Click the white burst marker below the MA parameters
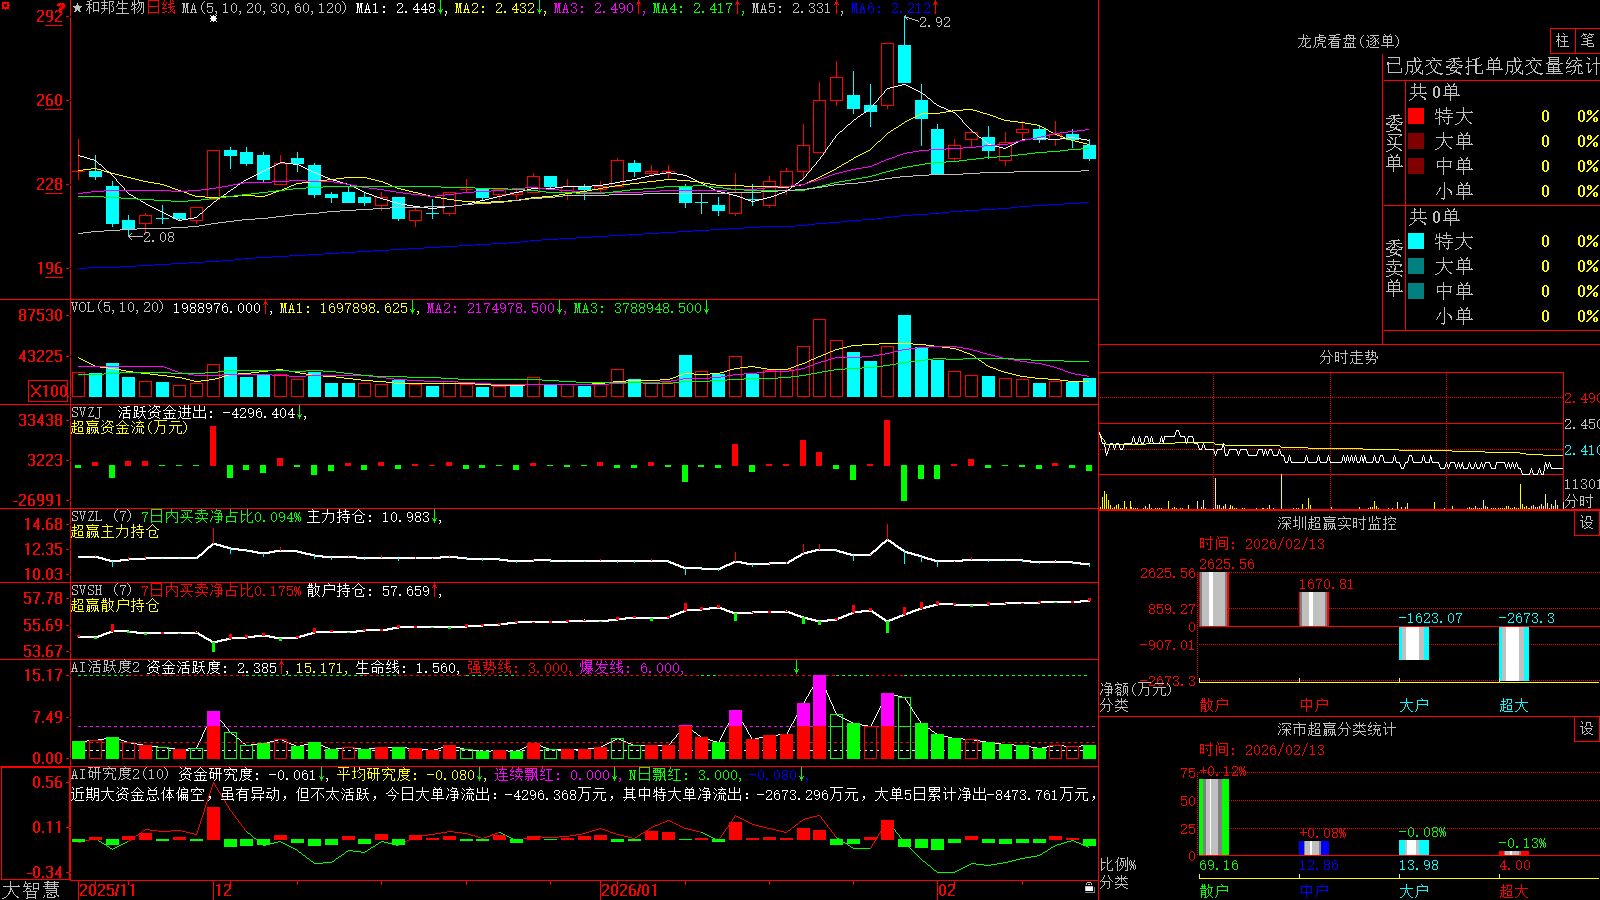The width and height of the screenshot is (1600, 900). [x=213, y=19]
